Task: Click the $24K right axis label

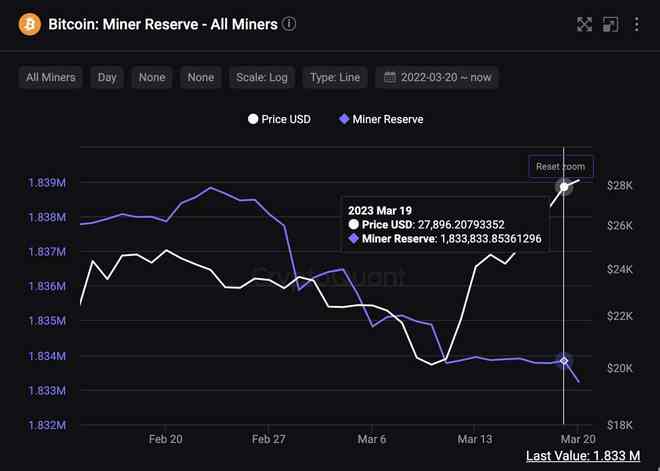Action: 620,269
